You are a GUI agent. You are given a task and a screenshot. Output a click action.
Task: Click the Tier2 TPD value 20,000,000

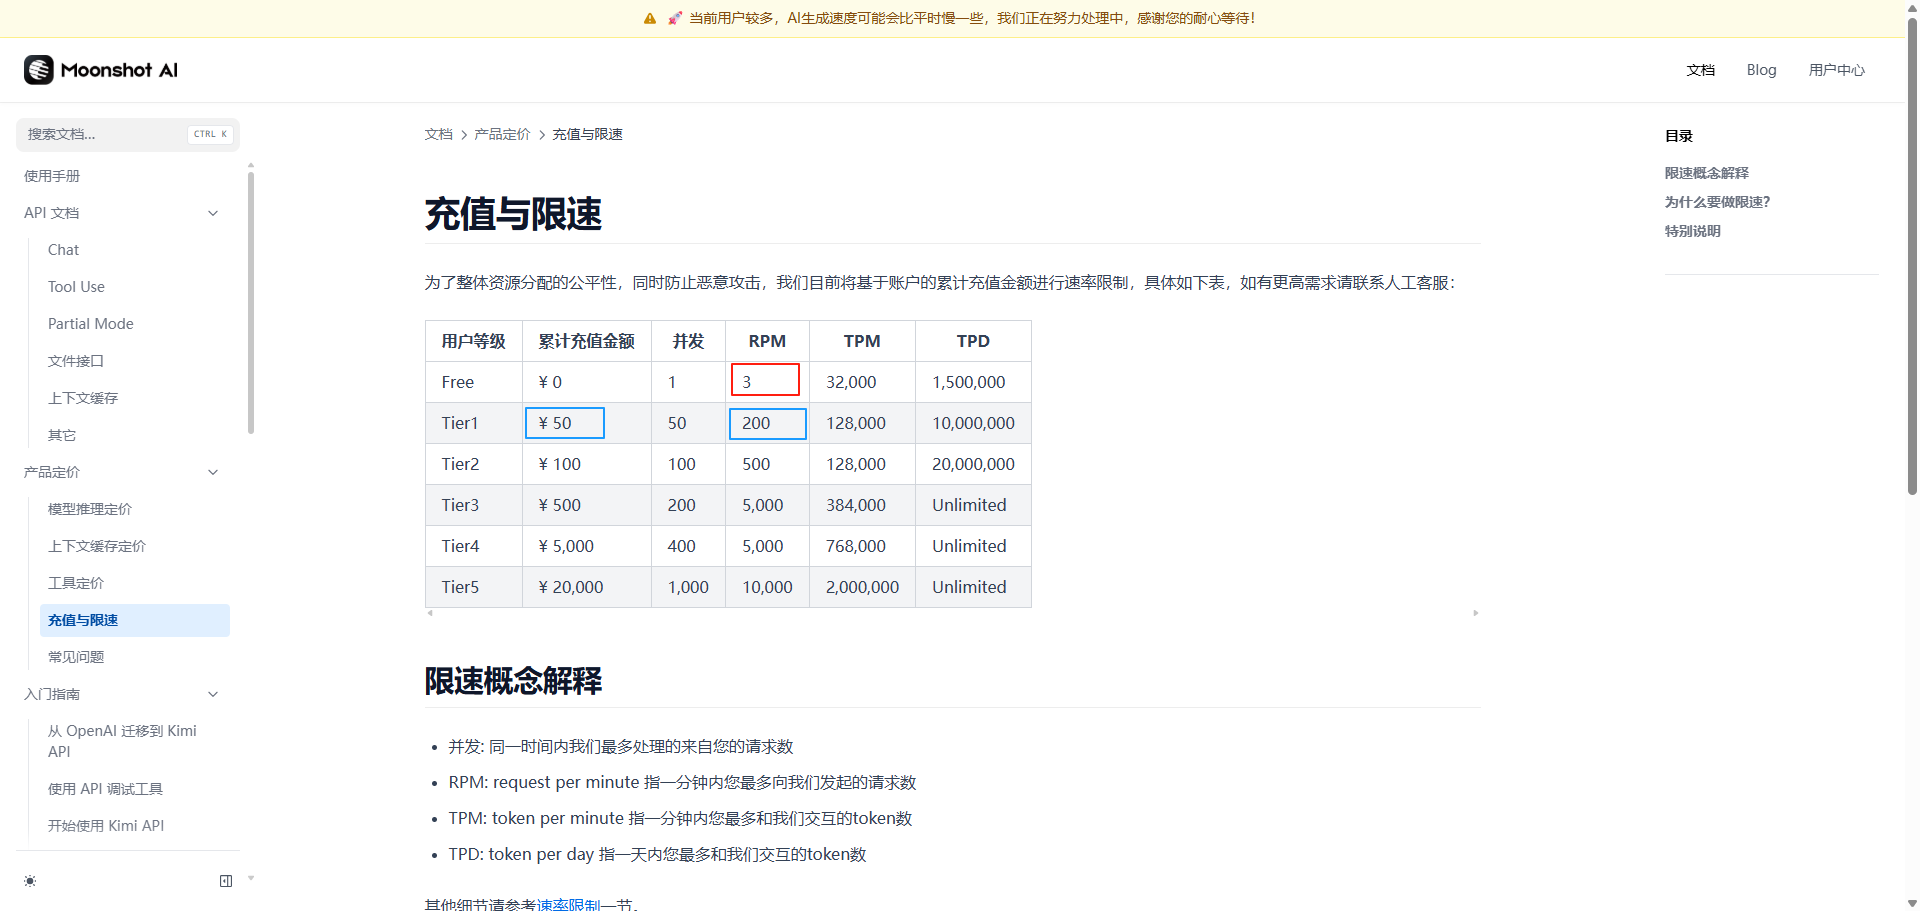(973, 464)
